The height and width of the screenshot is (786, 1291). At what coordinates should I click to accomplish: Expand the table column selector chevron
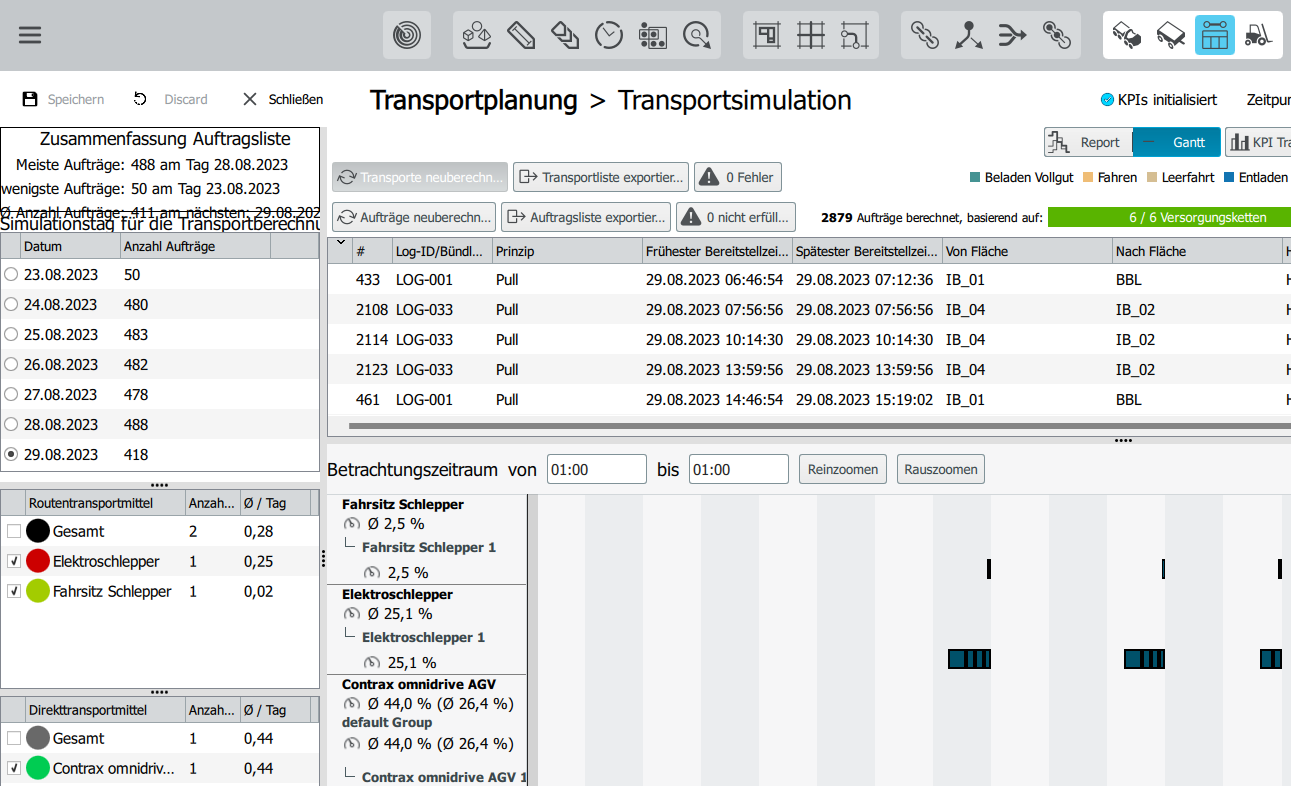[340, 242]
